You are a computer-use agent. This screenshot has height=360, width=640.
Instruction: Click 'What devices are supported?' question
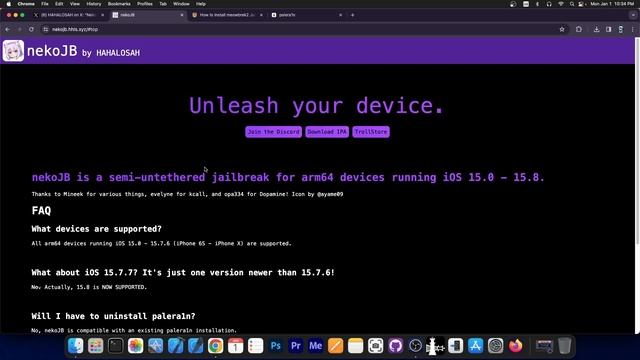pyautogui.click(x=96, y=229)
